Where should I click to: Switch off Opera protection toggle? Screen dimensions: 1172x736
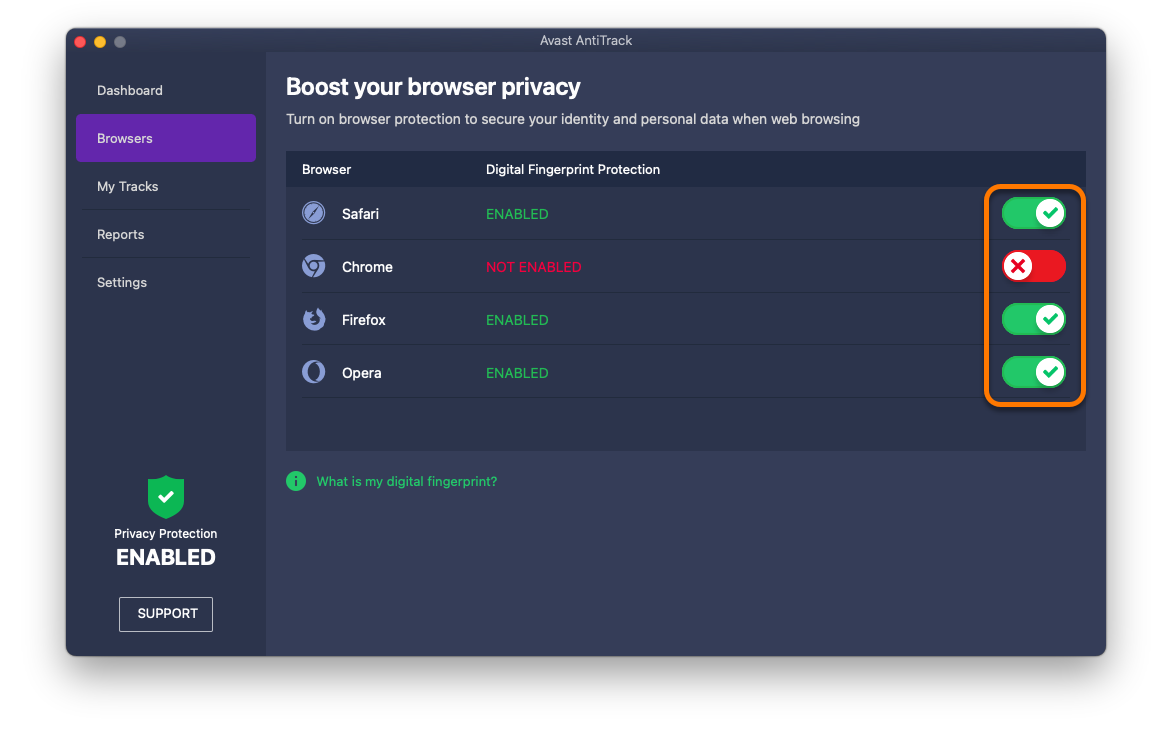point(1034,372)
